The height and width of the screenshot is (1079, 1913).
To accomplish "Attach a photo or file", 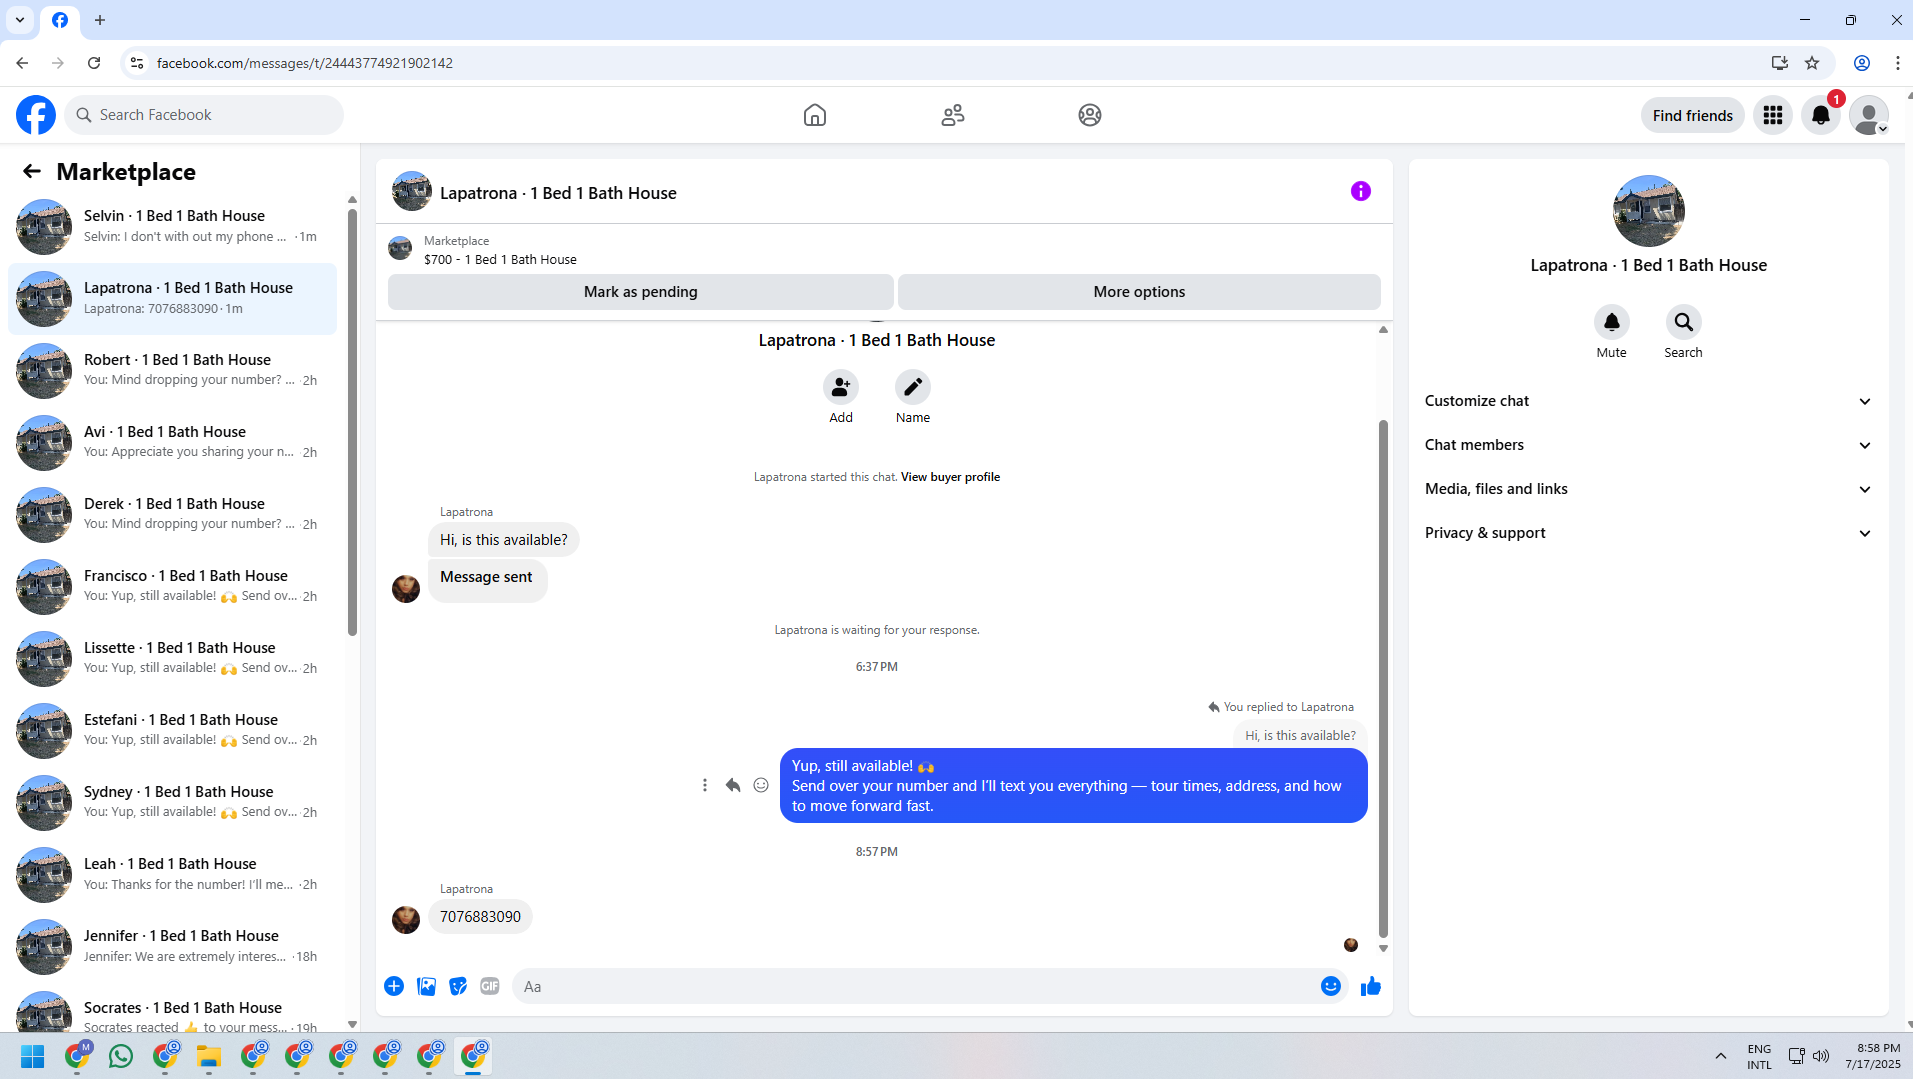I will (426, 987).
